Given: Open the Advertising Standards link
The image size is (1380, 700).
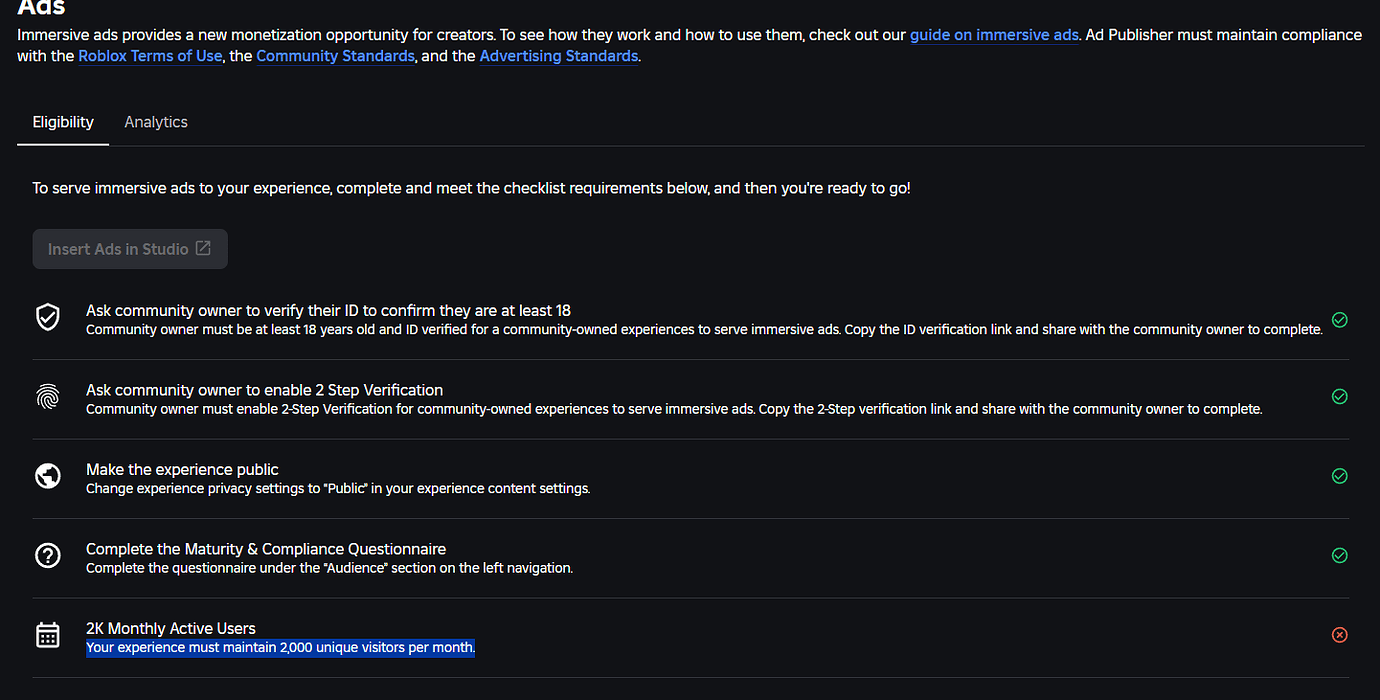Looking at the screenshot, I should pos(558,56).
